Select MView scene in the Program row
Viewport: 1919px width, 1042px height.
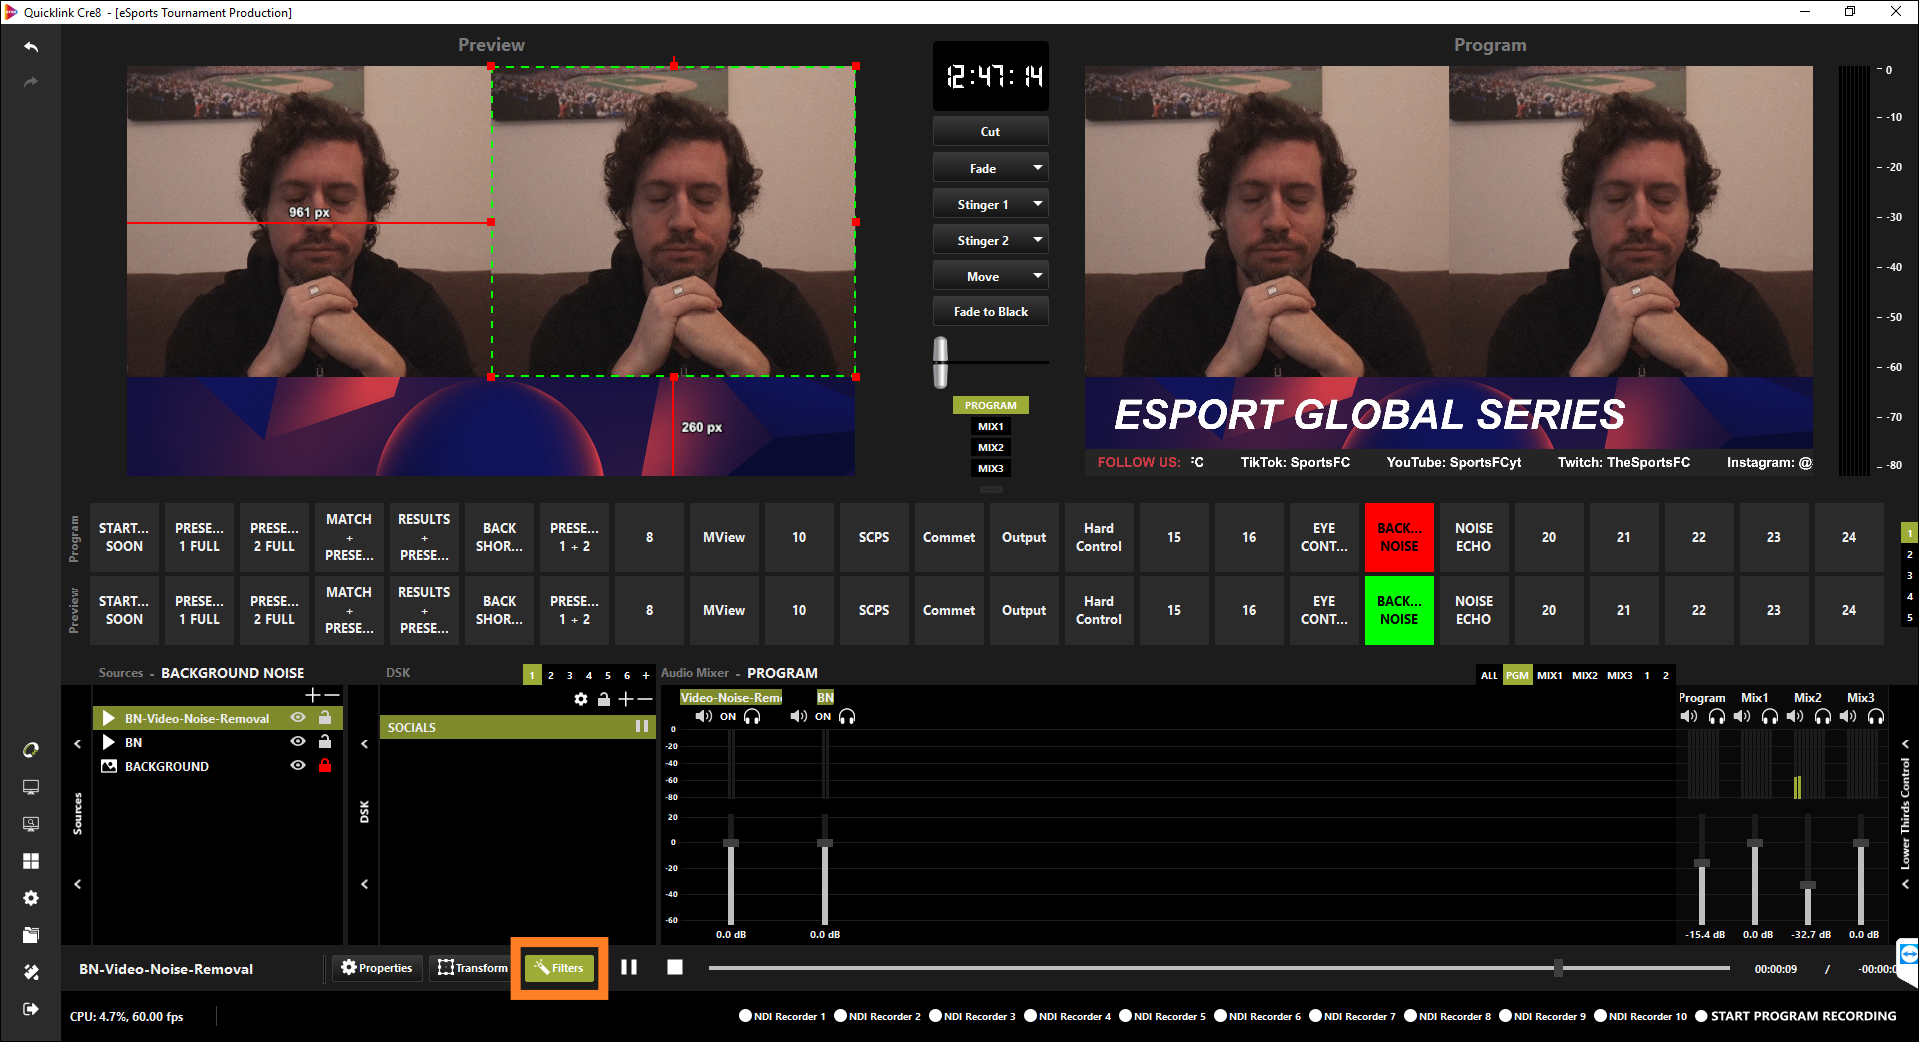(x=724, y=537)
